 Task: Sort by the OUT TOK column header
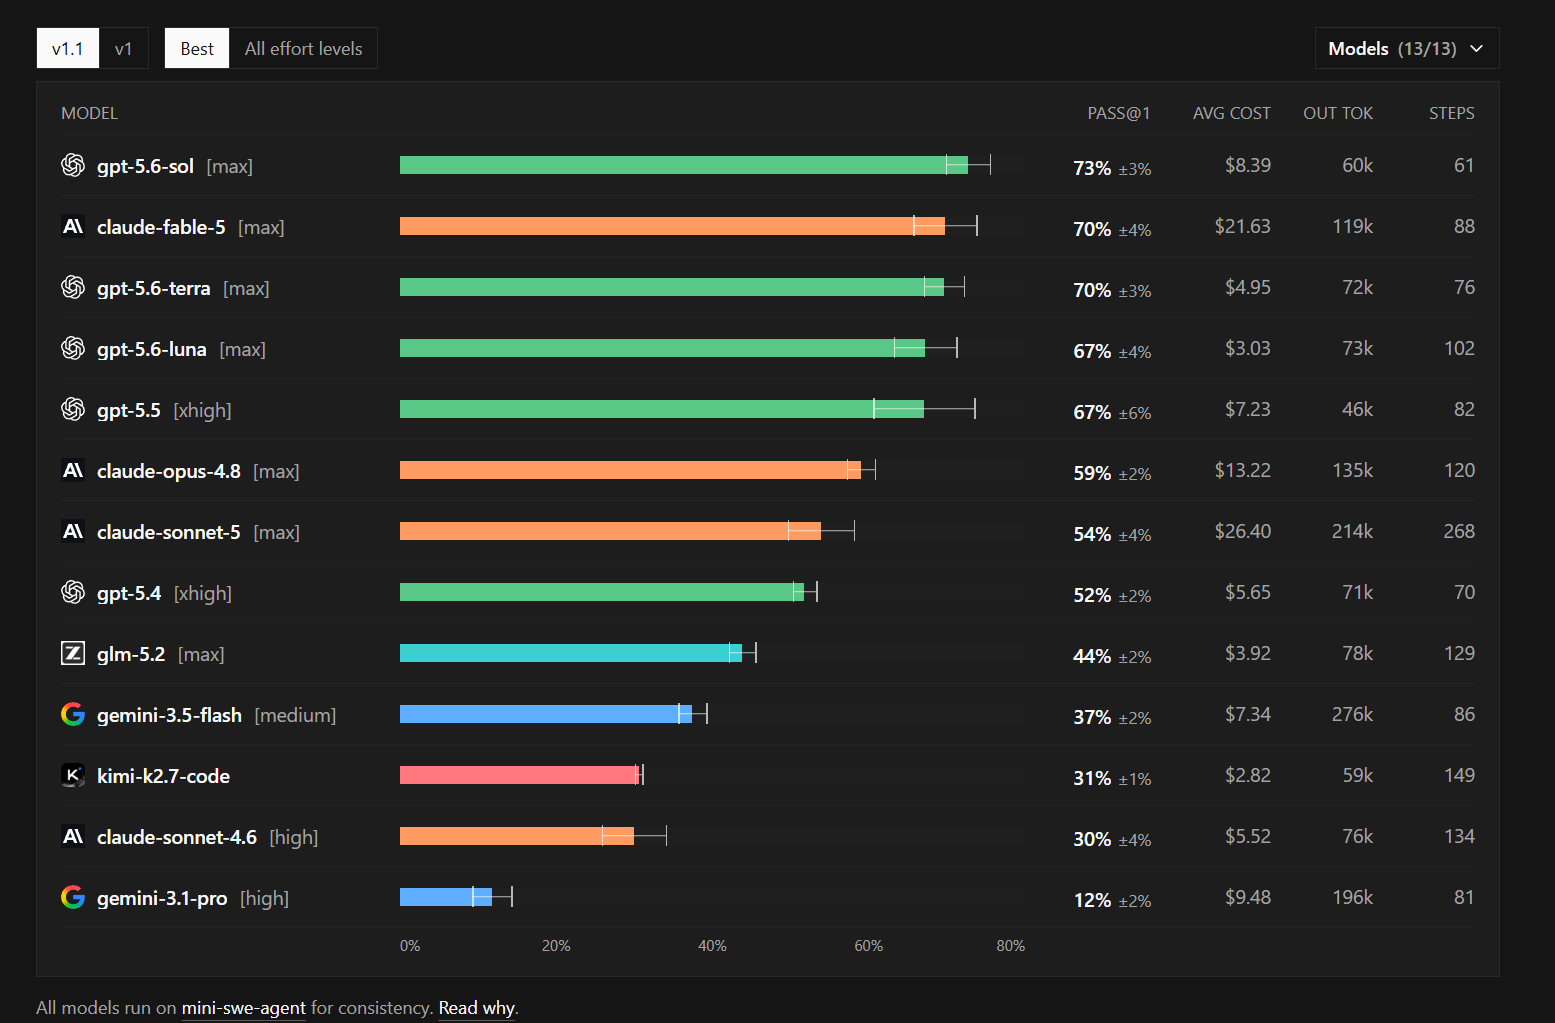point(1338,113)
